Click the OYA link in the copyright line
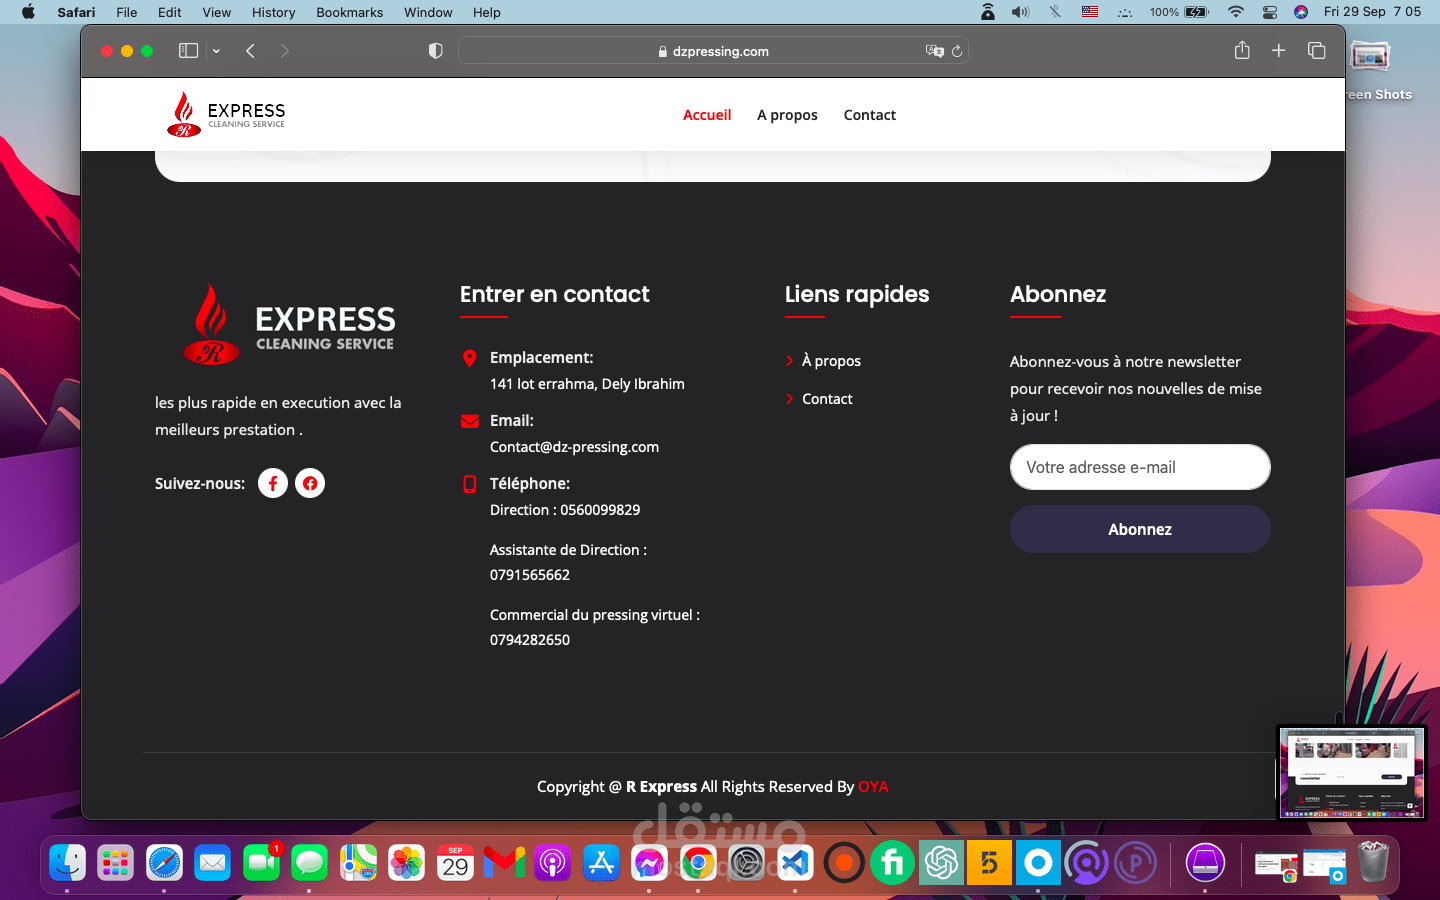 coord(873,787)
